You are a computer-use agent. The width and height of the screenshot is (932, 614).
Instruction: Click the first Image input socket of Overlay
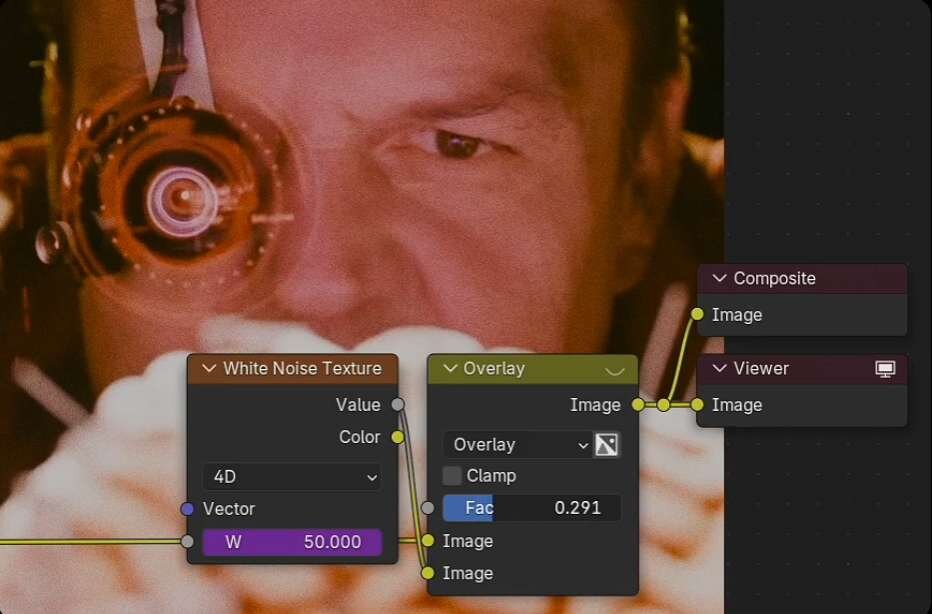[x=428, y=540]
